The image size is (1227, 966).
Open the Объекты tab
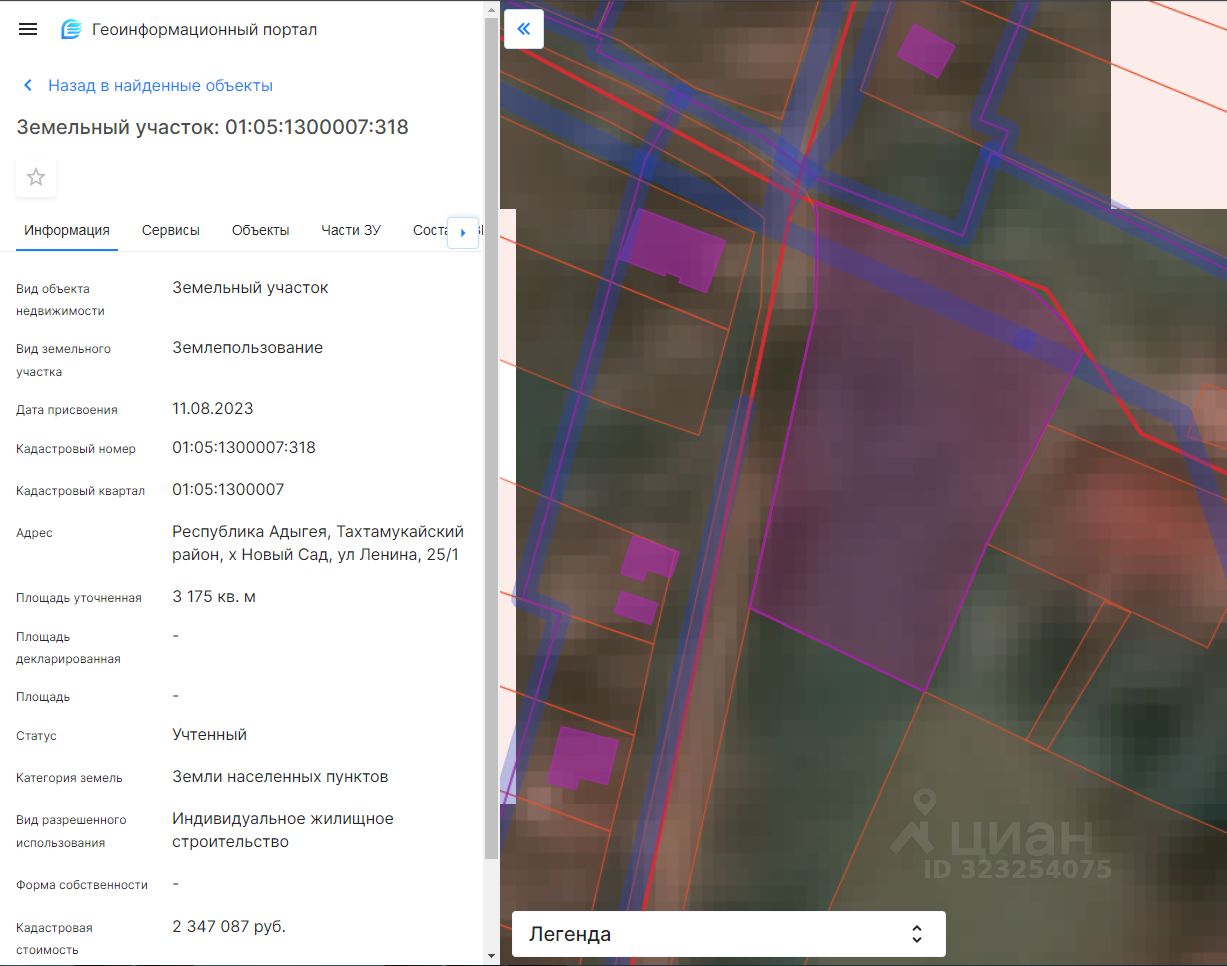260,230
